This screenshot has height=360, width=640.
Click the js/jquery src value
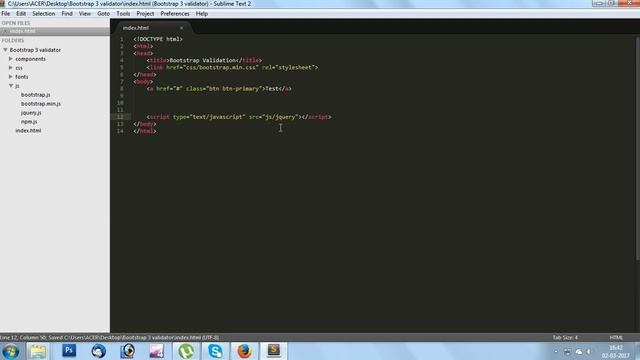coord(280,117)
